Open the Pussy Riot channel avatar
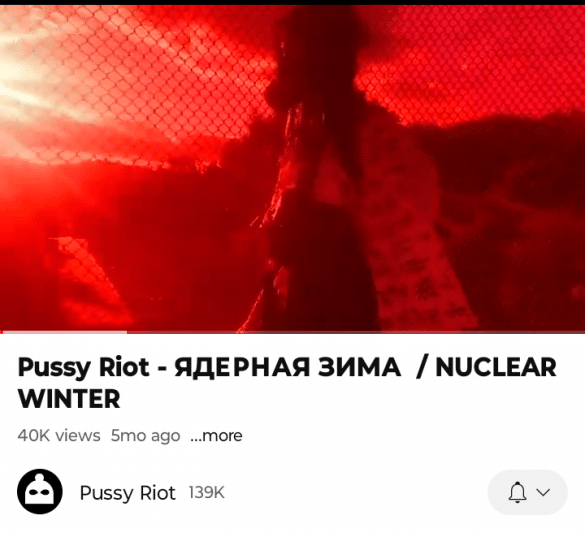This screenshot has height=533, width=585. tap(40, 492)
